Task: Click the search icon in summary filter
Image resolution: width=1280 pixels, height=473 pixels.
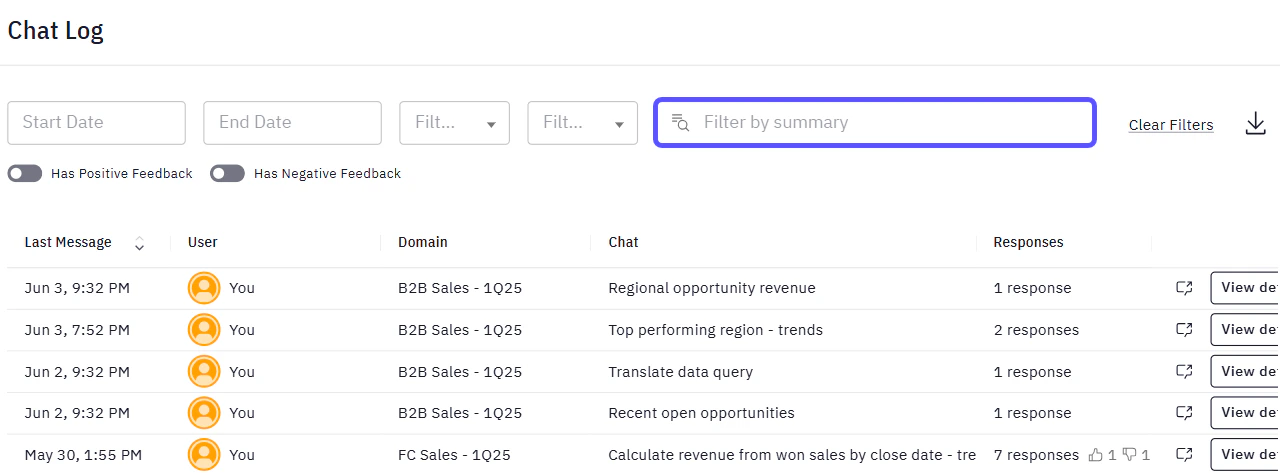Action: (681, 122)
